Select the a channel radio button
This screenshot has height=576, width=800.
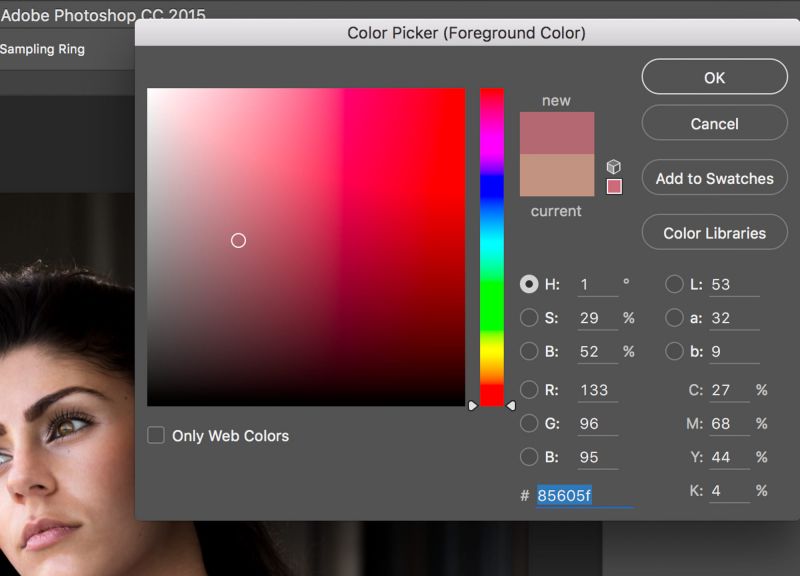point(676,318)
